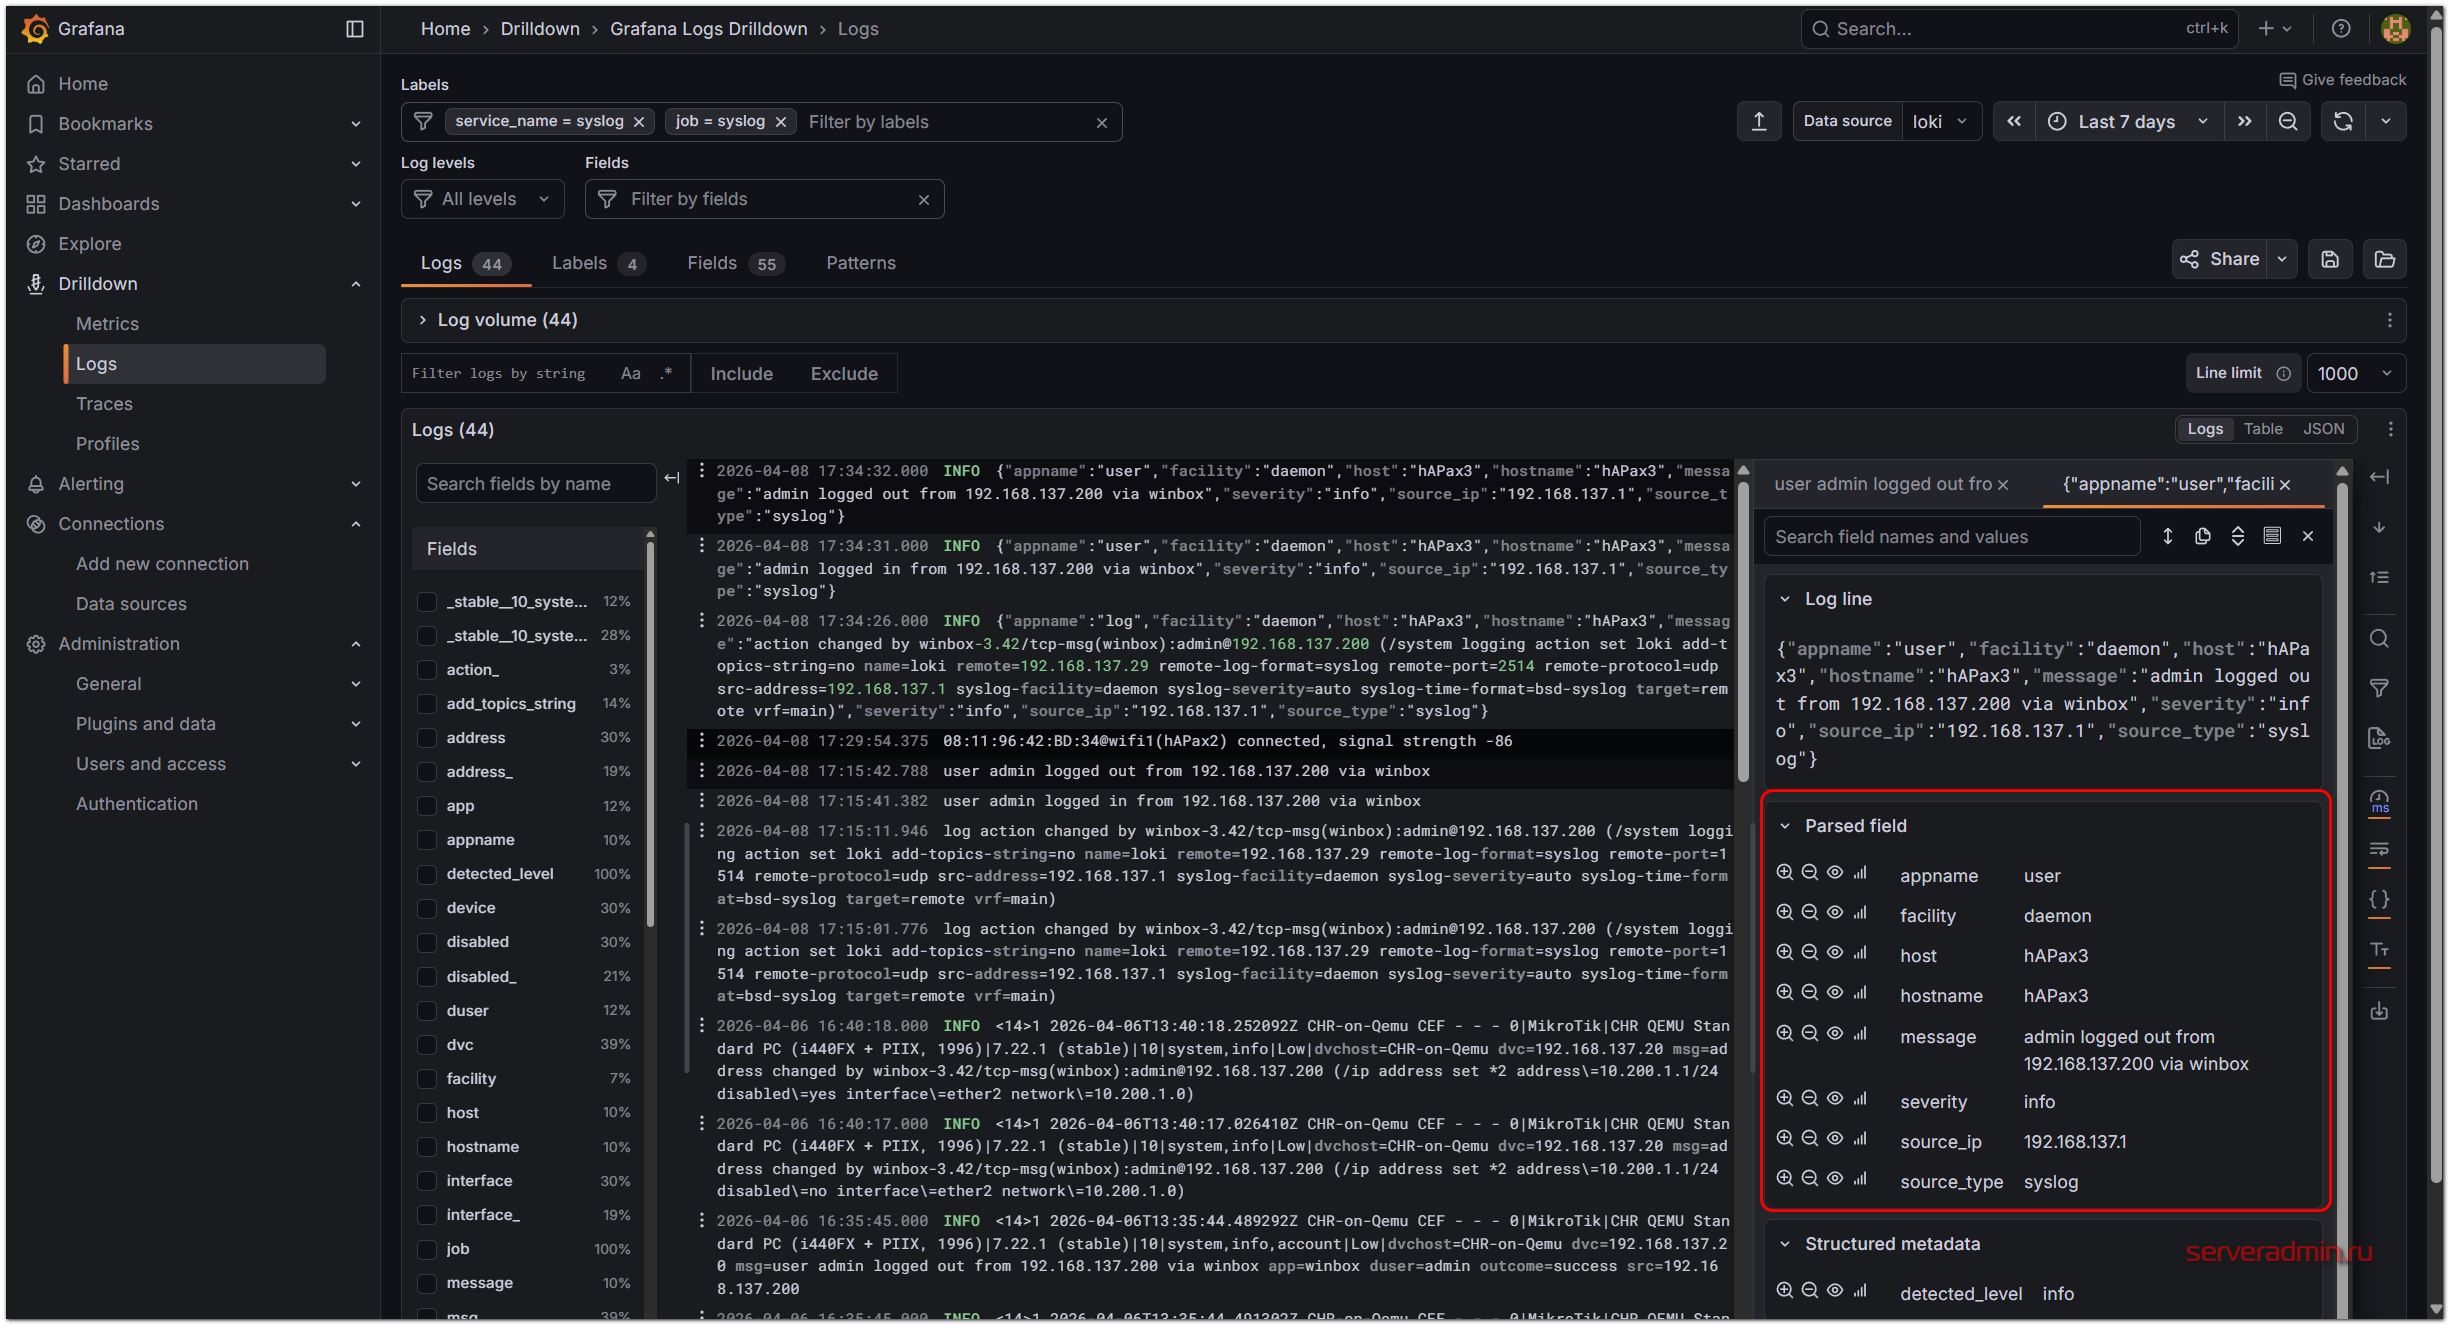
Task: Enable the hostname field checkbox
Action: coord(427,1147)
